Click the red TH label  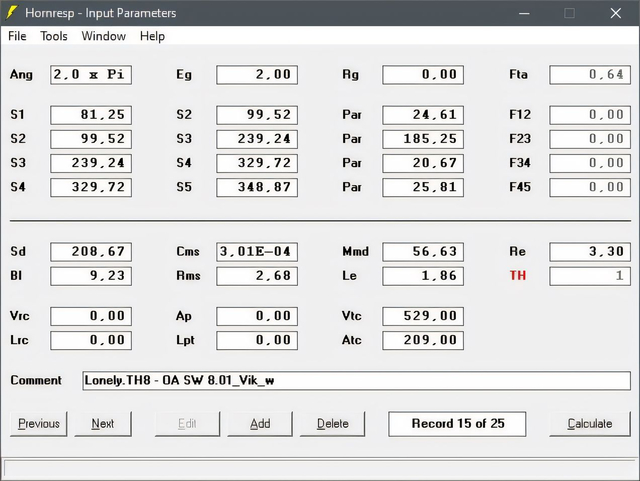pos(518,276)
